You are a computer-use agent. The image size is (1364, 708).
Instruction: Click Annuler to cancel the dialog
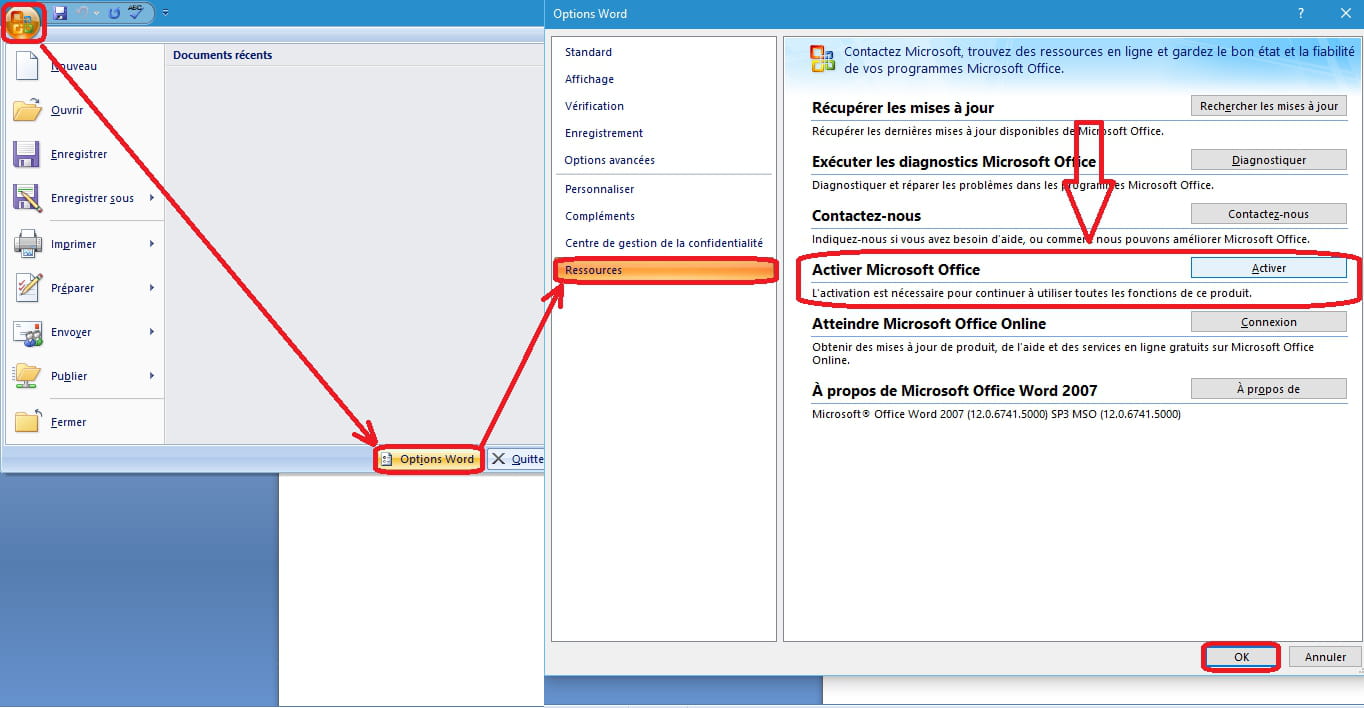tap(1325, 657)
